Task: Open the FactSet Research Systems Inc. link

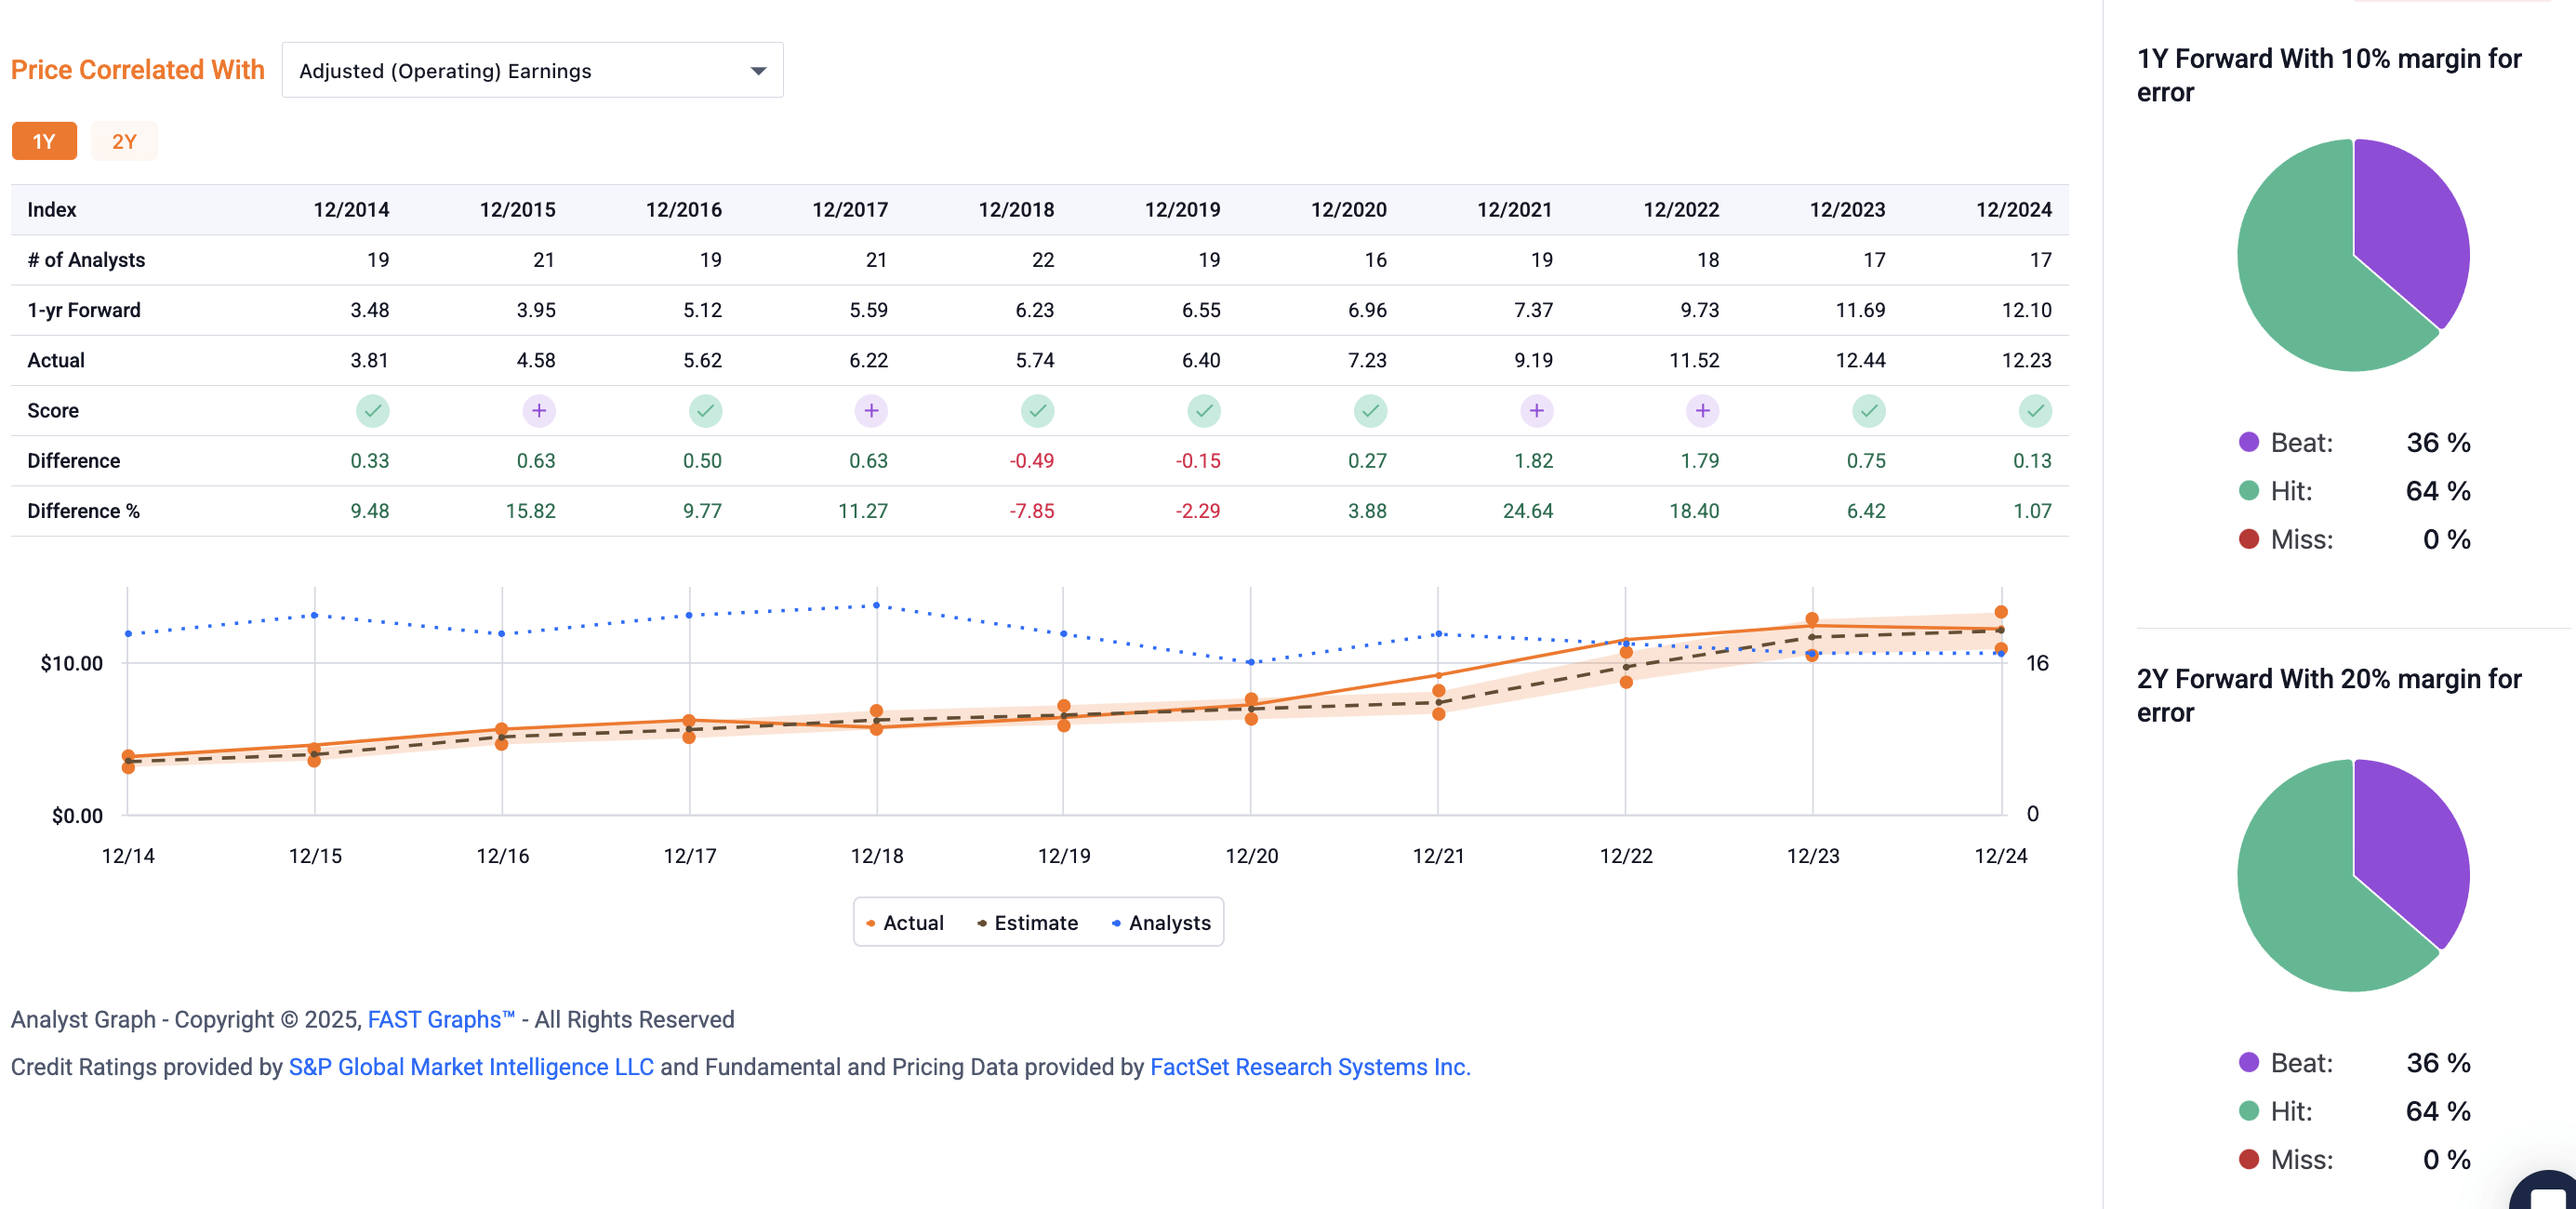Action: (x=1309, y=1067)
